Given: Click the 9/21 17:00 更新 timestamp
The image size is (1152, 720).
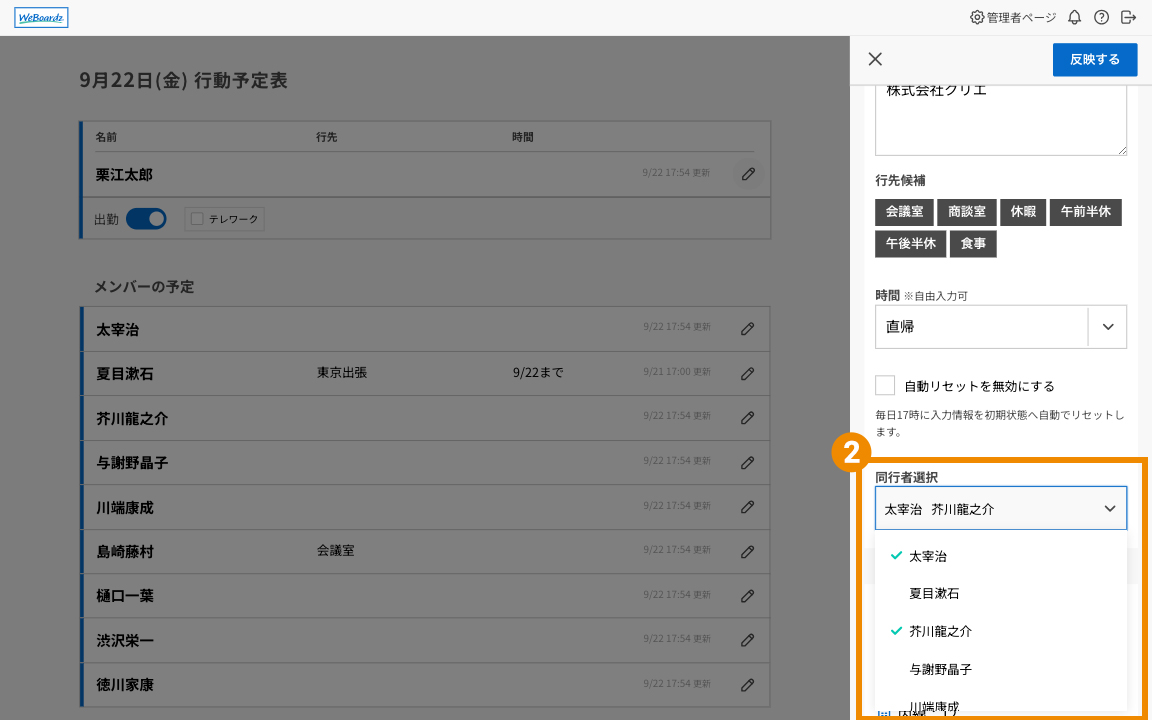Looking at the screenshot, I should [677, 372].
